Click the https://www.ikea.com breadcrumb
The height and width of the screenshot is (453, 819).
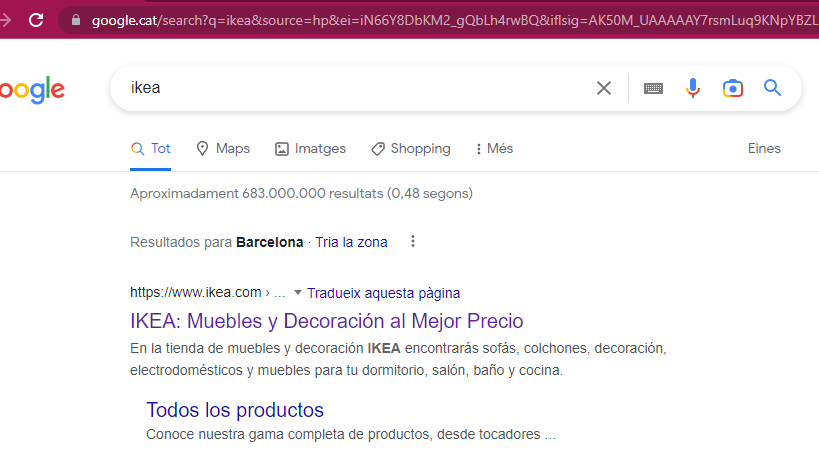pyautogui.click(x=195, y=293)
